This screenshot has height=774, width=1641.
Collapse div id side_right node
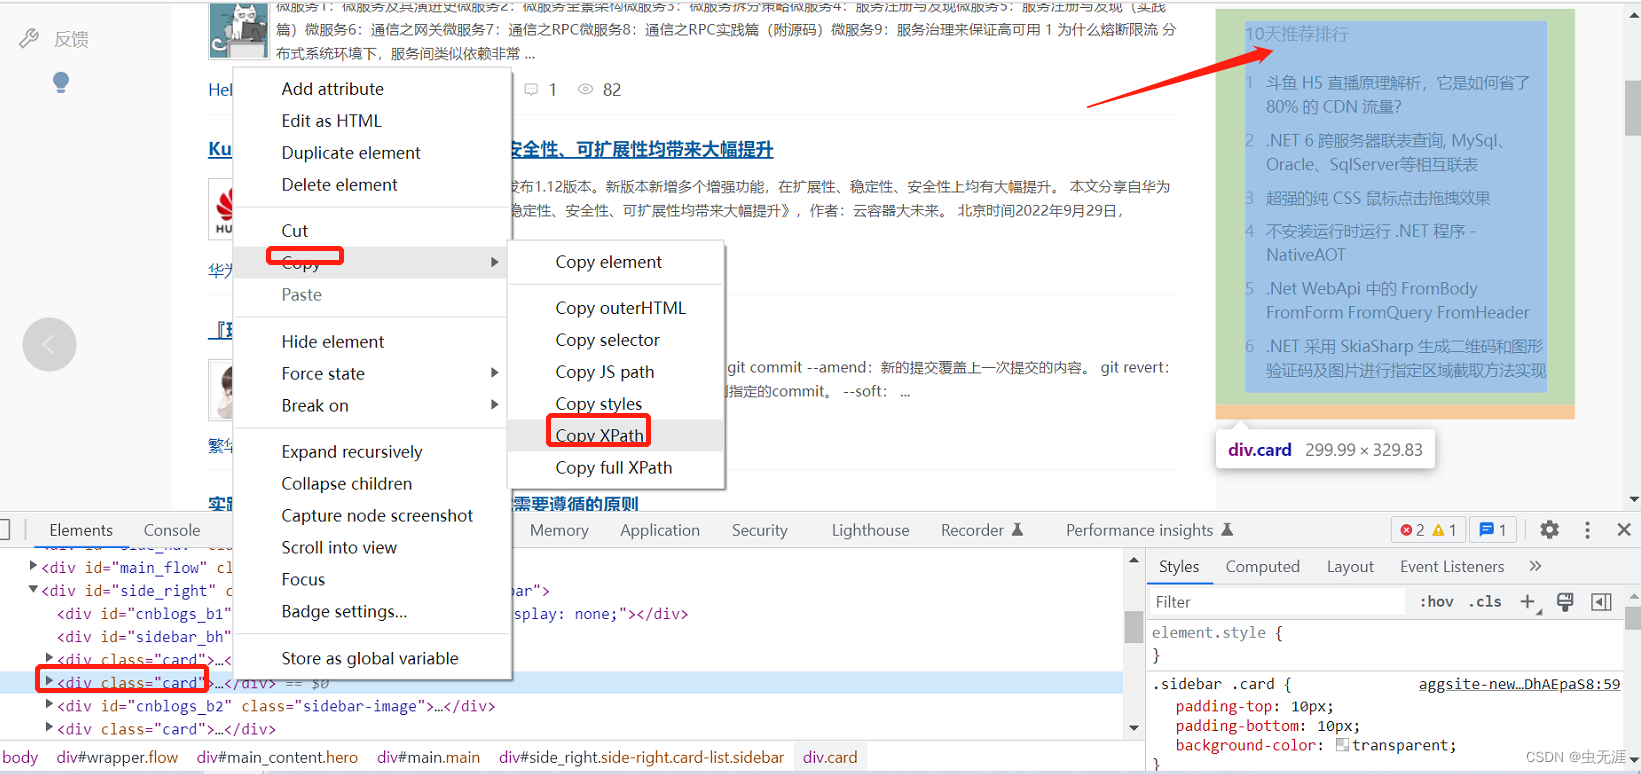pyautogui.click(x=33, y=590)
